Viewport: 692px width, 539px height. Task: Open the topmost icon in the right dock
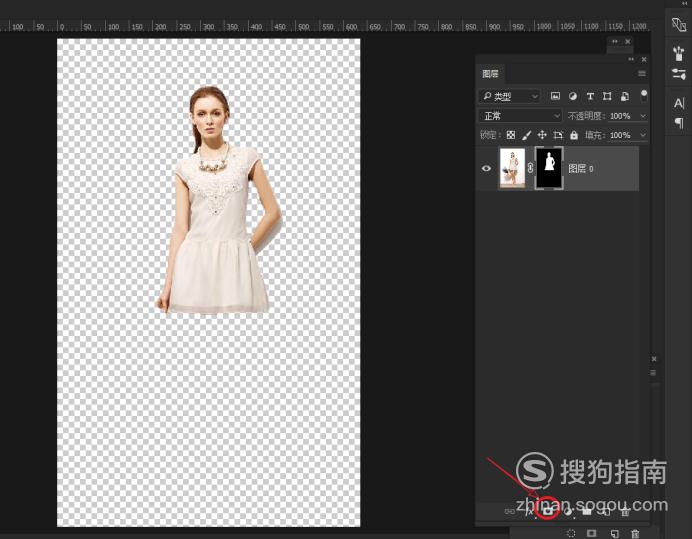678,24
